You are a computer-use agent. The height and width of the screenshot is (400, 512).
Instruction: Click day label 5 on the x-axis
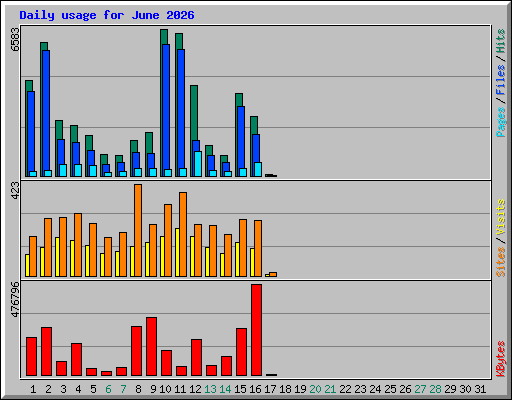[x=93, y=389]
